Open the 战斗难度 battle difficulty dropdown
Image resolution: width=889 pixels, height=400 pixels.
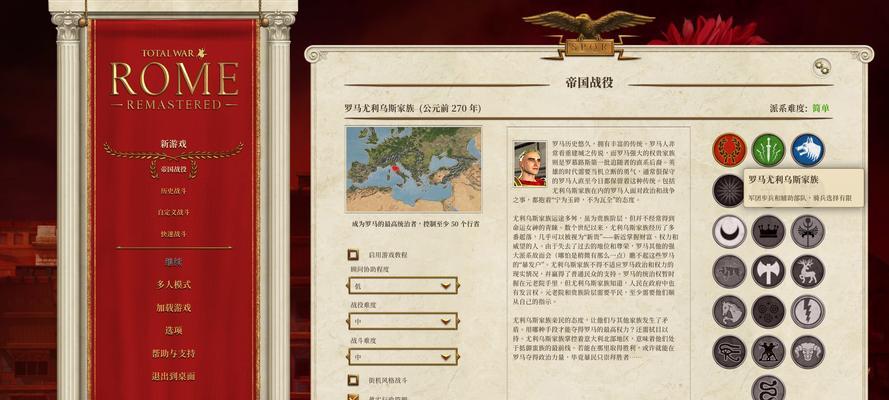403,357
